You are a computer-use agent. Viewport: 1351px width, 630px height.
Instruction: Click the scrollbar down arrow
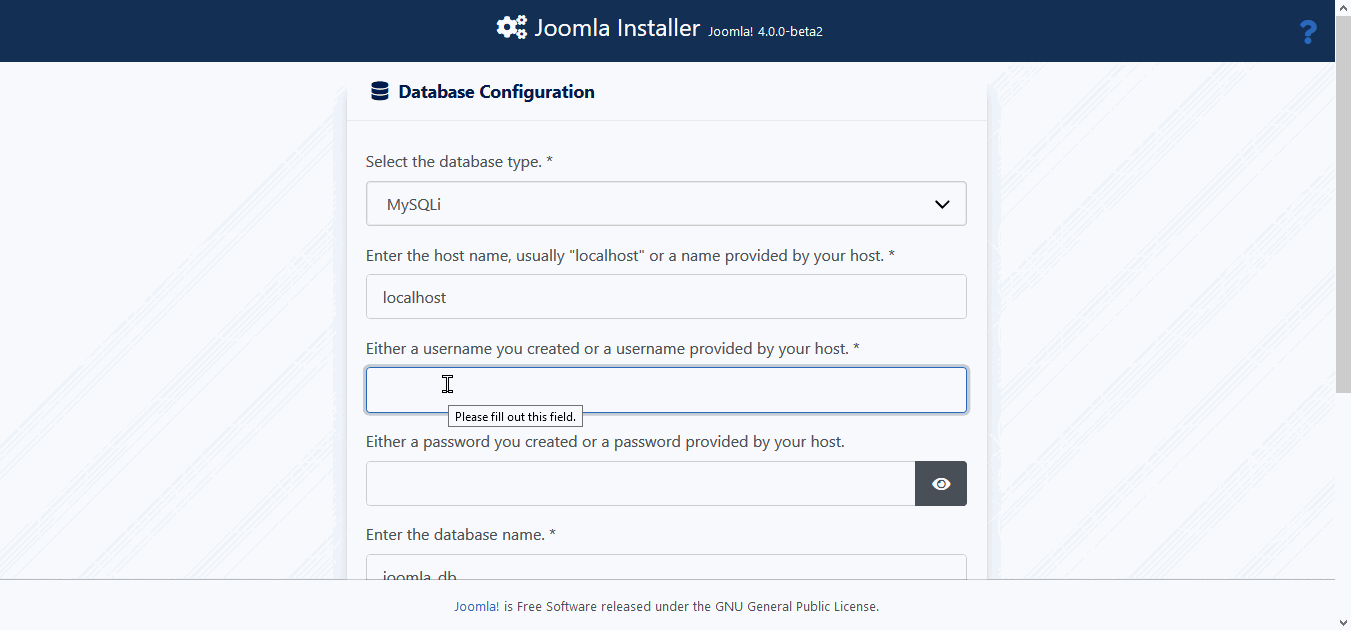click(1343, 622)
